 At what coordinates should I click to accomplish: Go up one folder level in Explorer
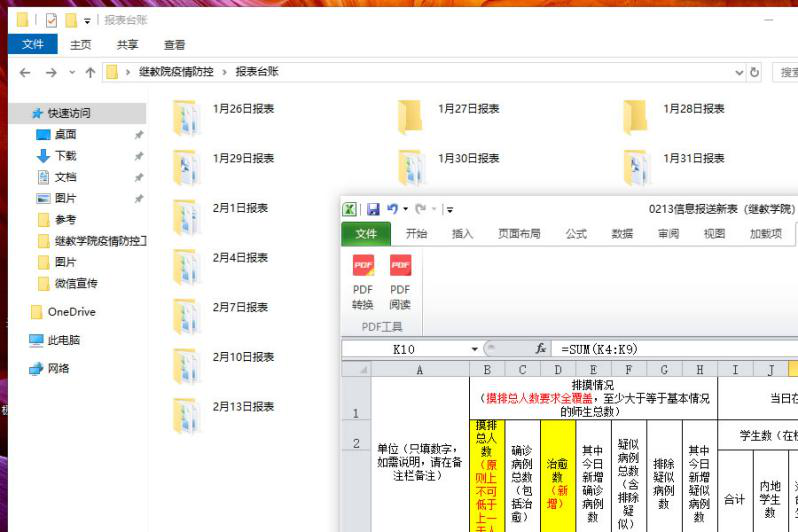(x=90, y=72)
